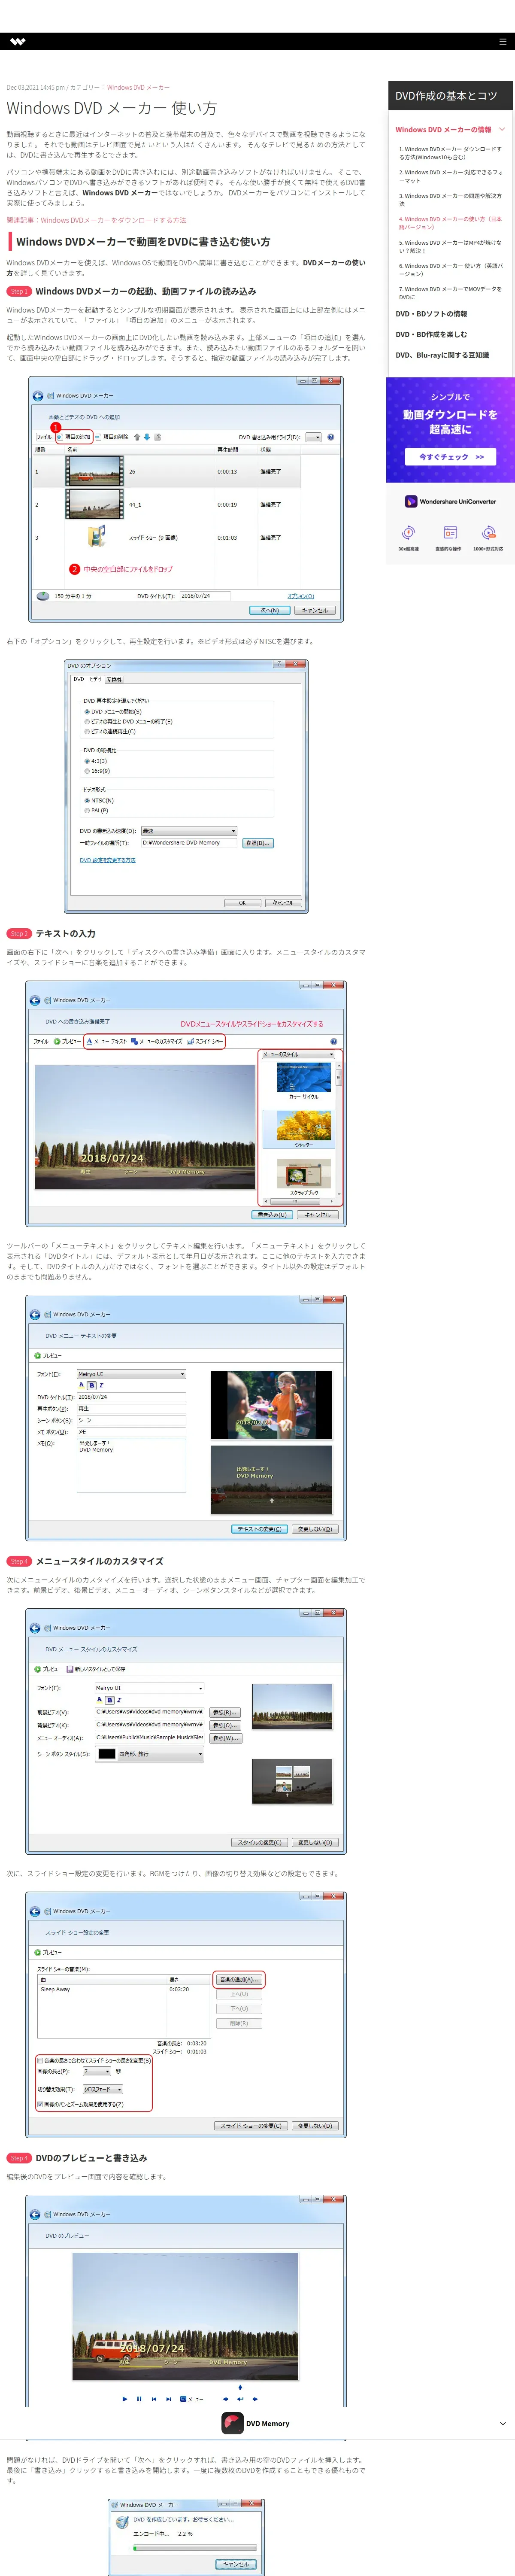Open ファイル menu in DVD への追加 window
Image resolution: width=515 pixels, height=2576 pixels.
44,437
